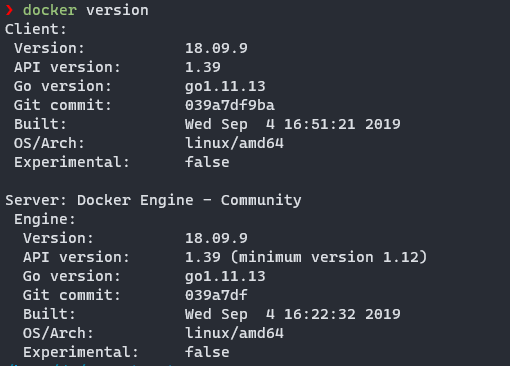Click engine Built time 16:22:32
This screenshot has width=510, height=366.
click(x=320, y=314)
